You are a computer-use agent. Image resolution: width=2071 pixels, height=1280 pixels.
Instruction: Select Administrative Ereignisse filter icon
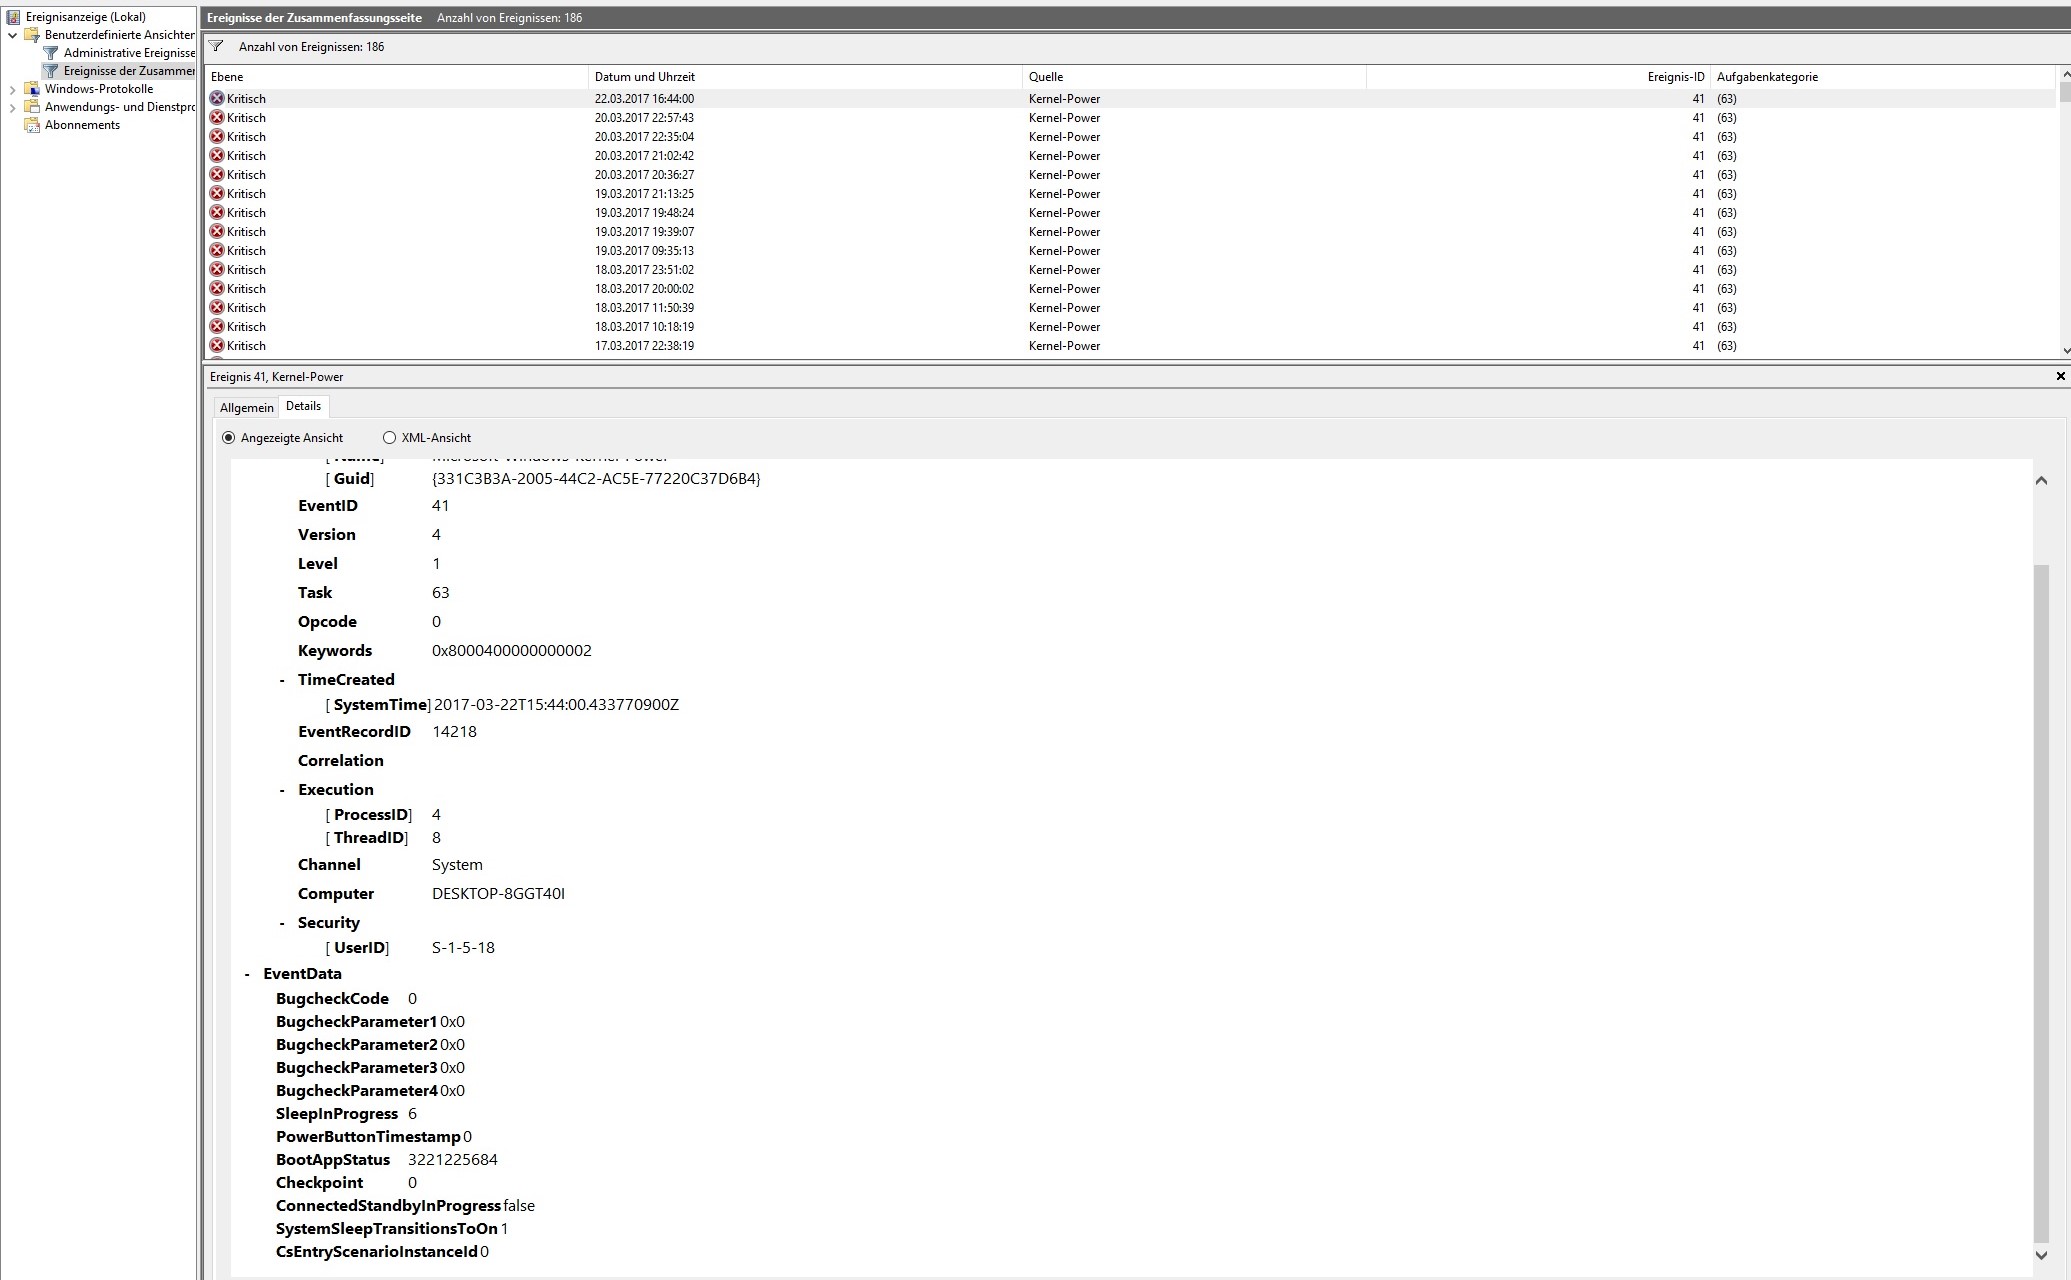click(x=51, y=53)
